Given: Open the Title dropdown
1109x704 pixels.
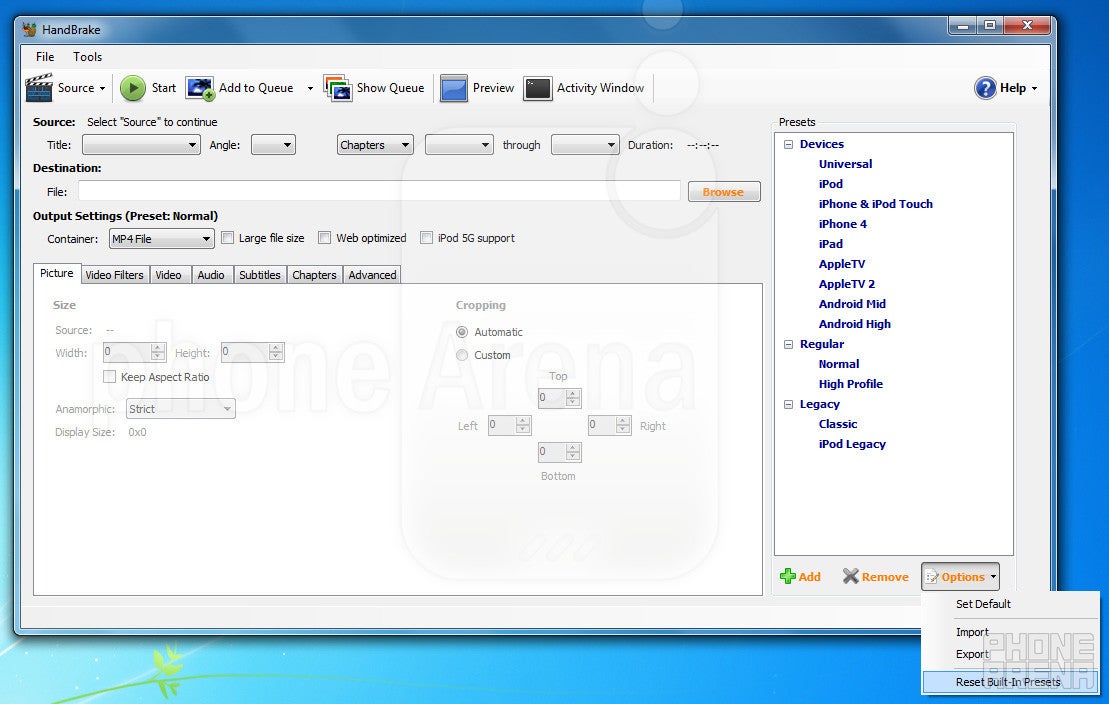Looking at the screenshot, I should (x=141, y=145).
